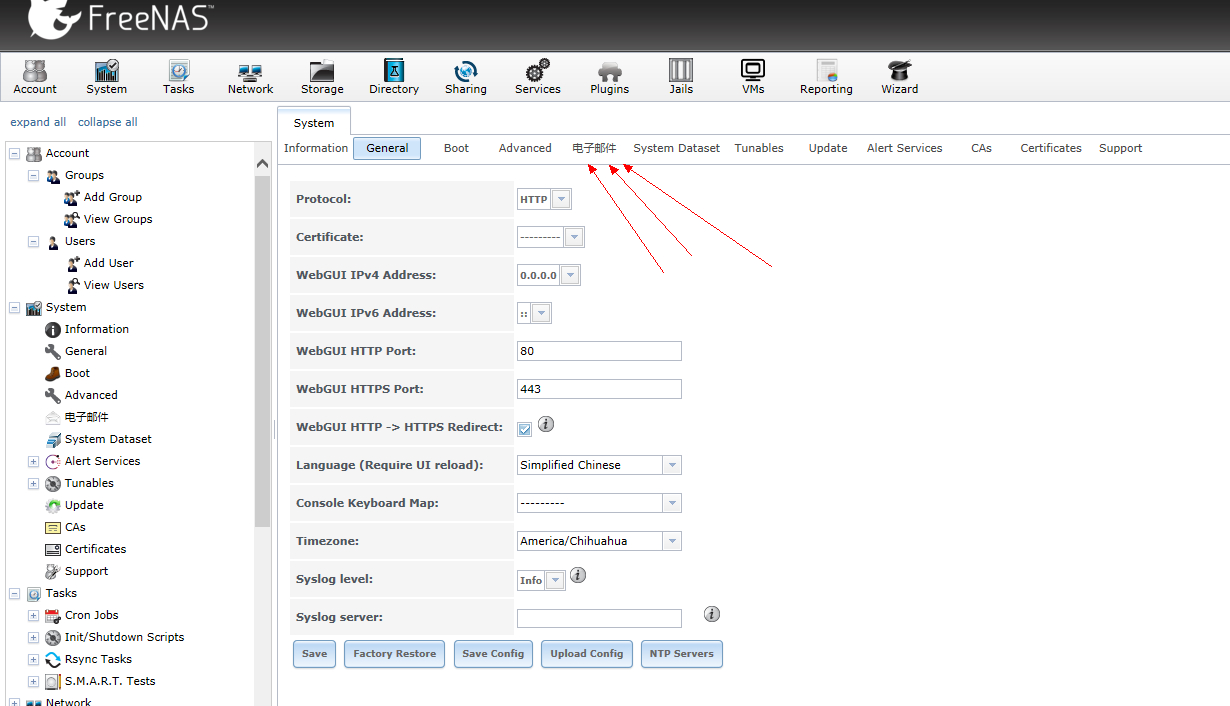Switch to the Information tab
1230x706 pixels.
point(316,148)
